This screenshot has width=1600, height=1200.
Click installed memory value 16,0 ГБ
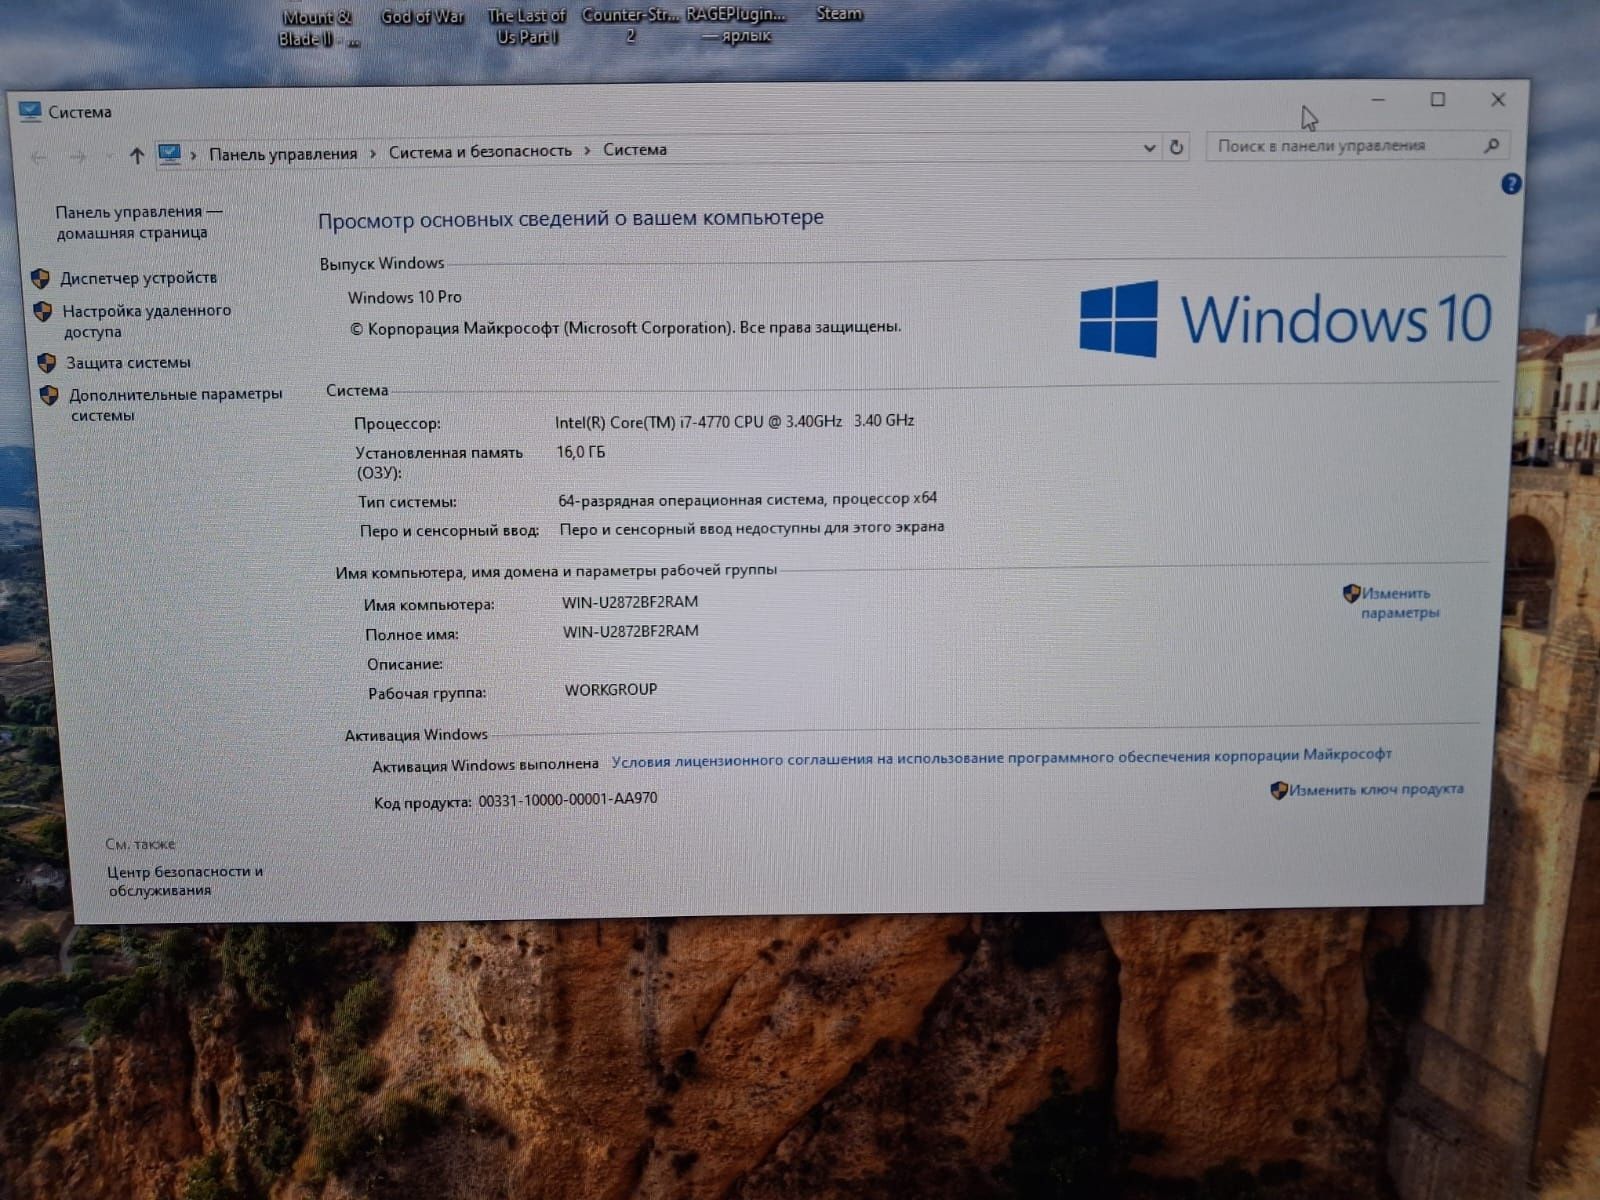pos(580,452)
